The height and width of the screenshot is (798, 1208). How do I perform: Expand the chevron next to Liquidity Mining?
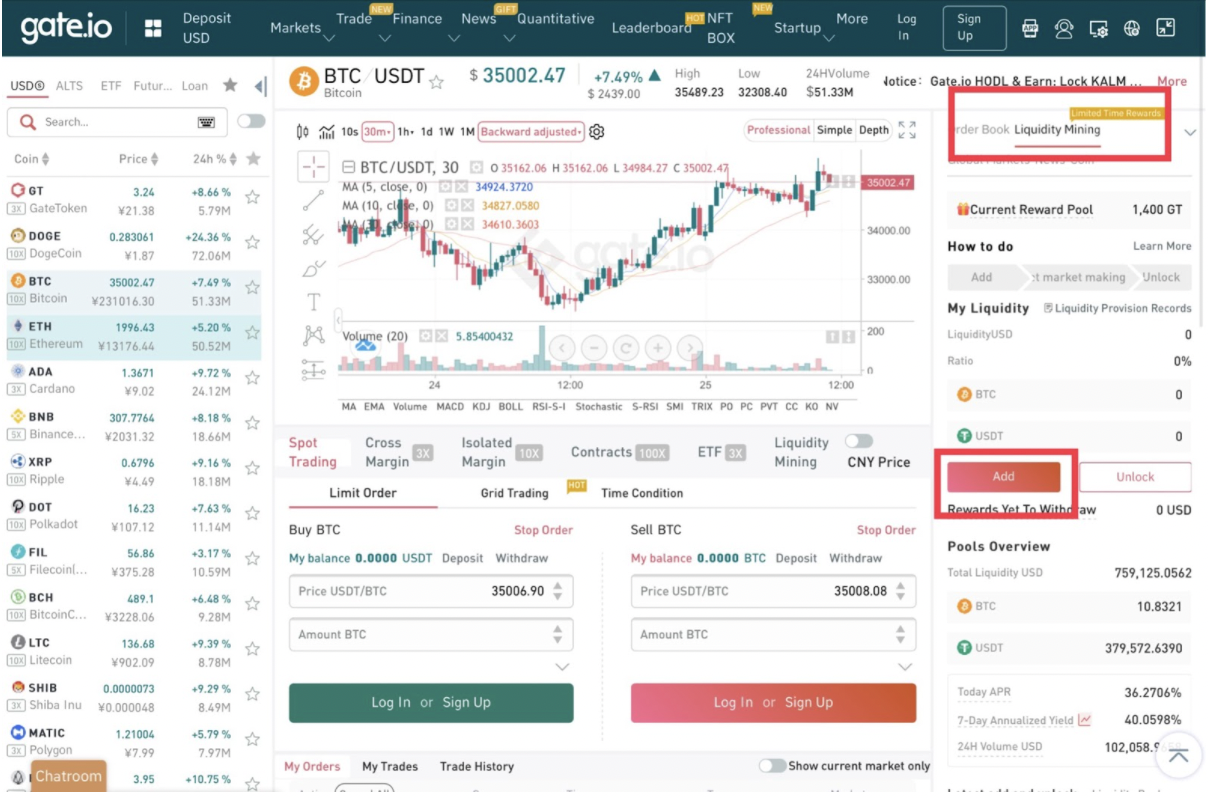pyautogui.click(x=1189, y=132)
